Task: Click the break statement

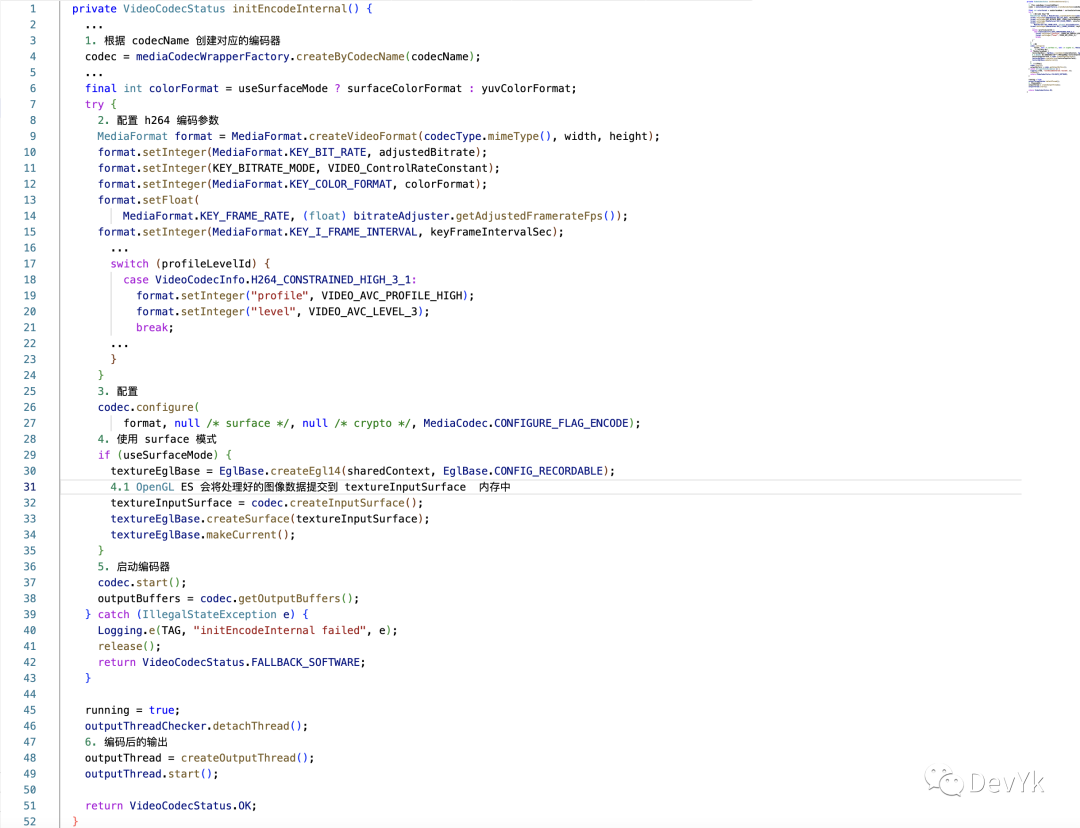Action: point(153,327)
